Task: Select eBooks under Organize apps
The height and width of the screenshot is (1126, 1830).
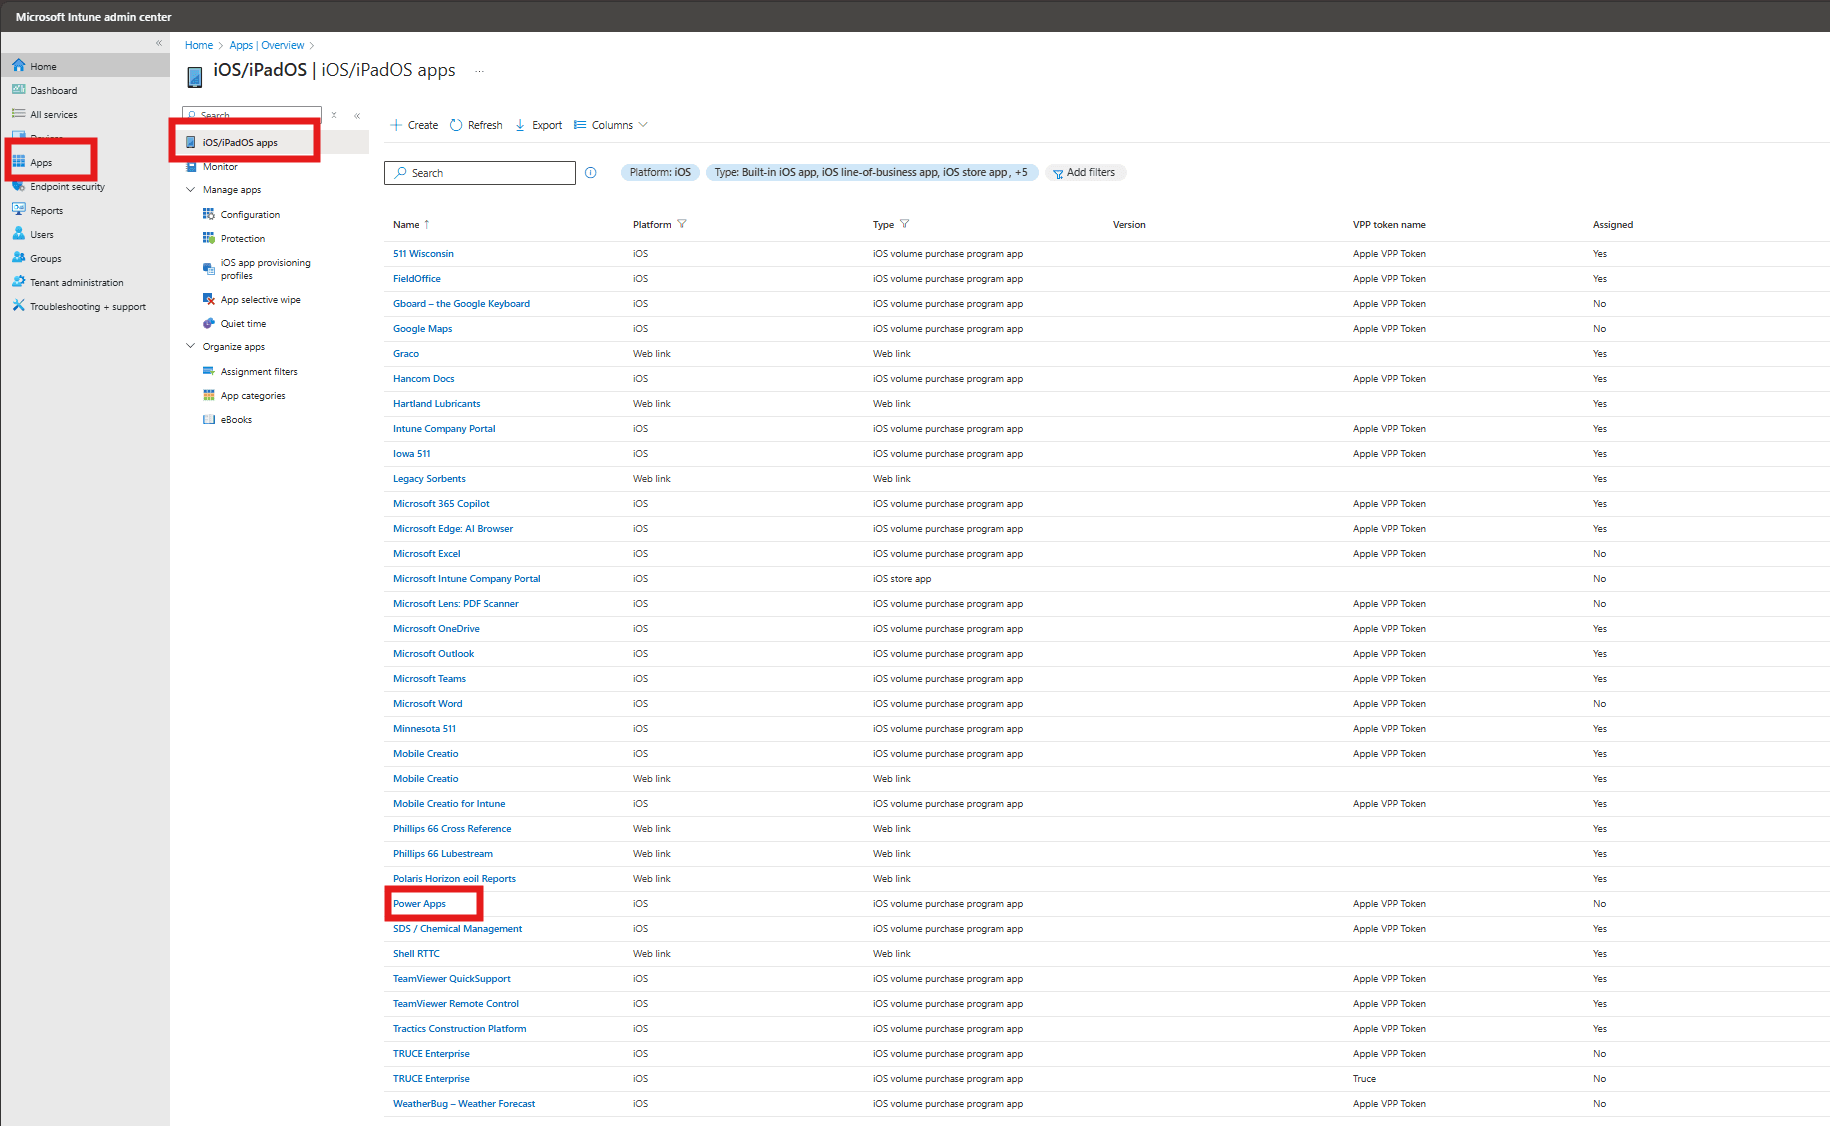Action: click(x=235, y=419)
